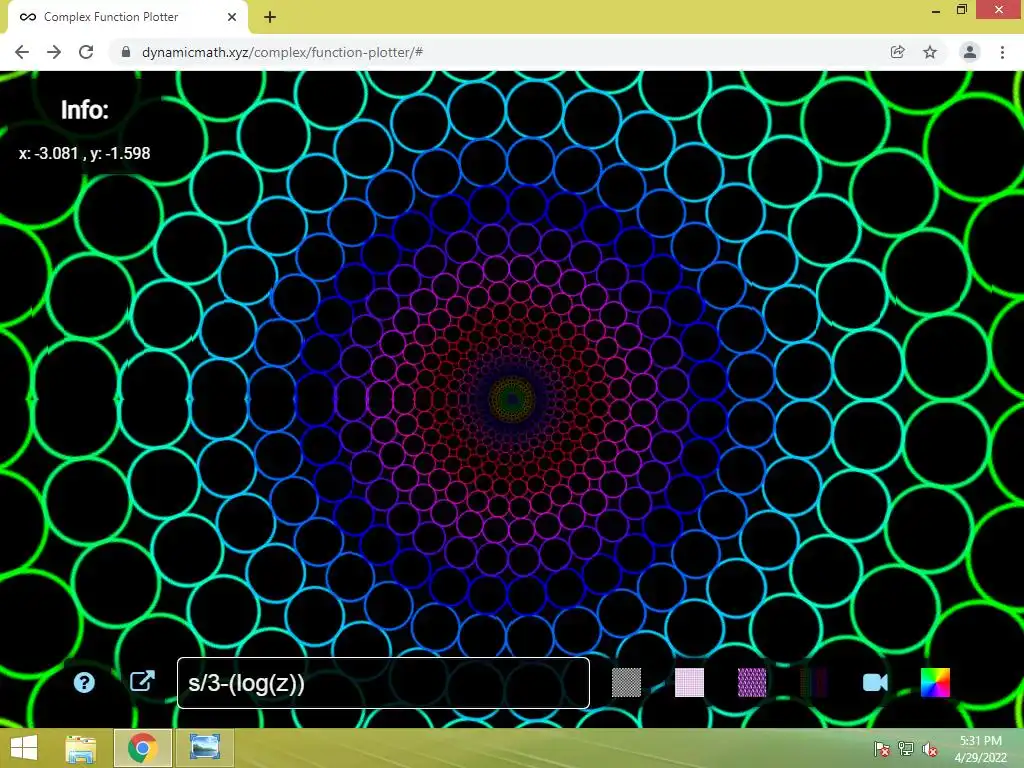Bookmark this page with the star icon
Screen dimensions: 1024x768
coord(930,52)
